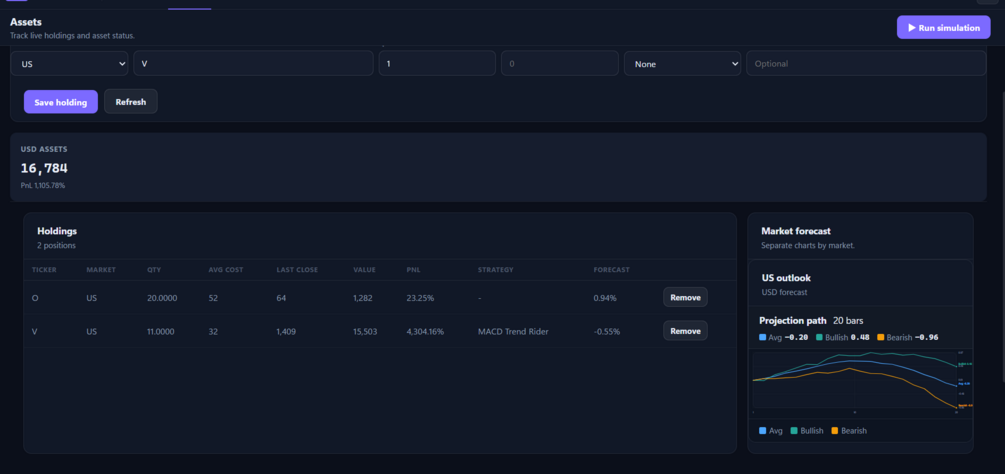Click the Optional input field
The width and height of the screenshot is (1005, 474).
pyautogui.click(x=866, y=63)
